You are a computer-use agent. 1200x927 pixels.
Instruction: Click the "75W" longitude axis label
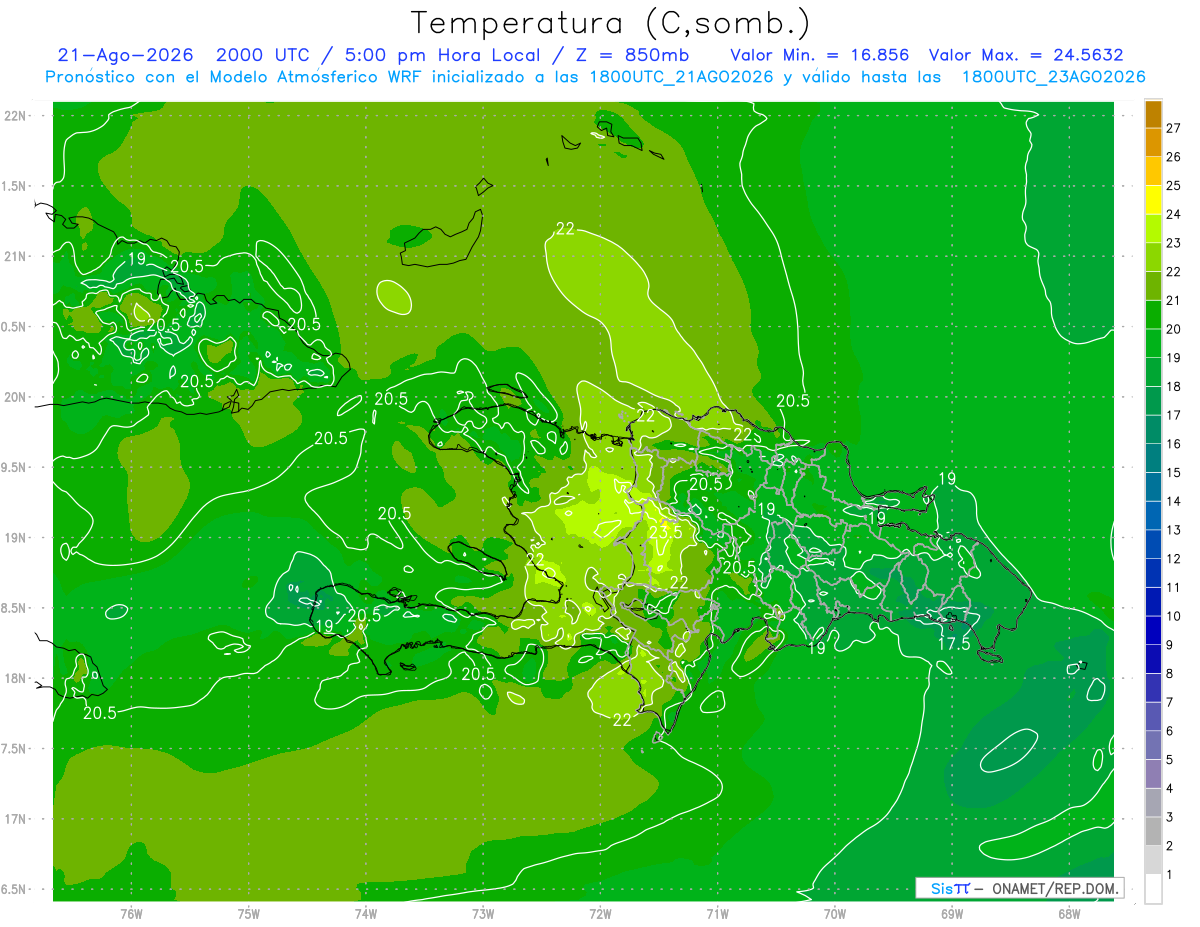tap(249, 913)
